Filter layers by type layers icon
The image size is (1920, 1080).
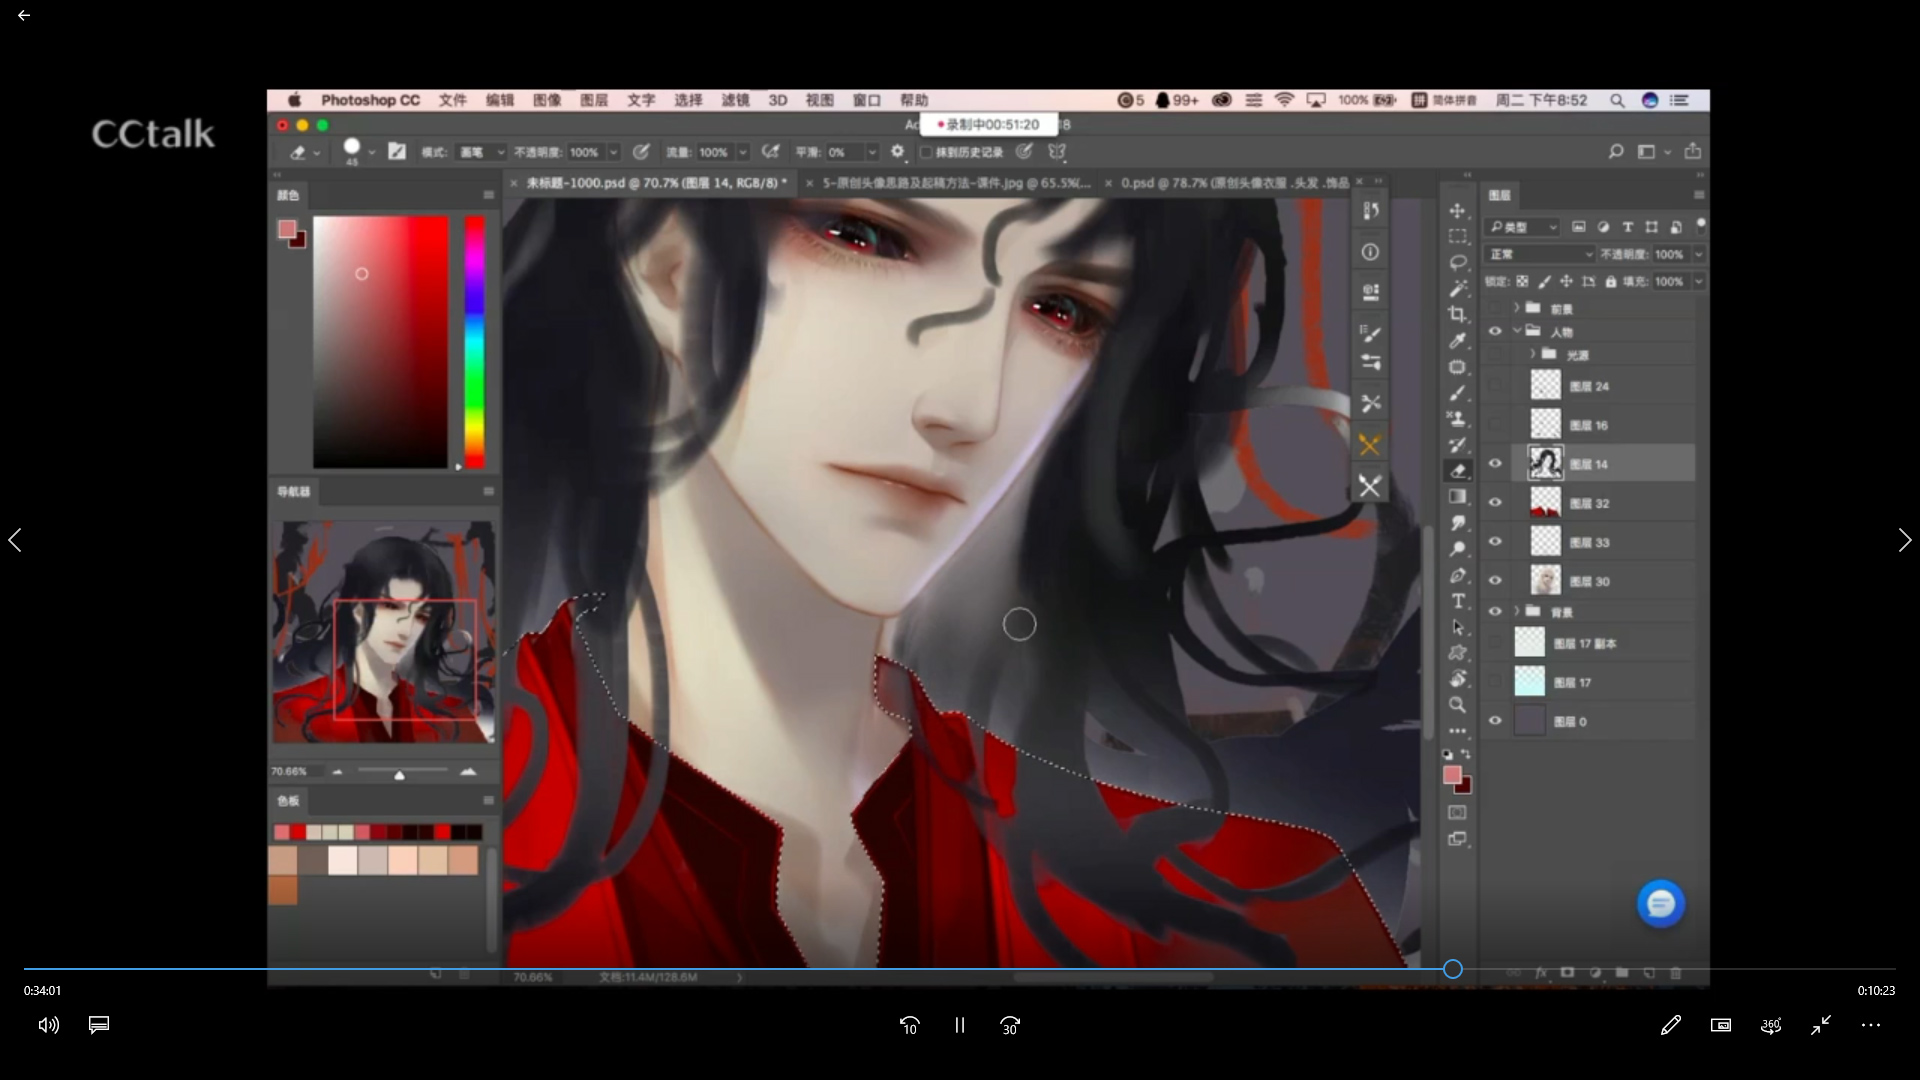[x=1627, y=227]
